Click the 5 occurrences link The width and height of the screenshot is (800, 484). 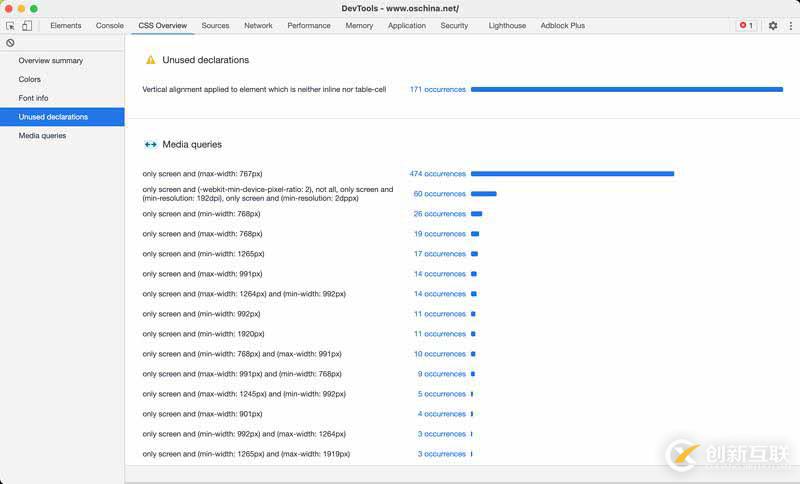(442, 394)
